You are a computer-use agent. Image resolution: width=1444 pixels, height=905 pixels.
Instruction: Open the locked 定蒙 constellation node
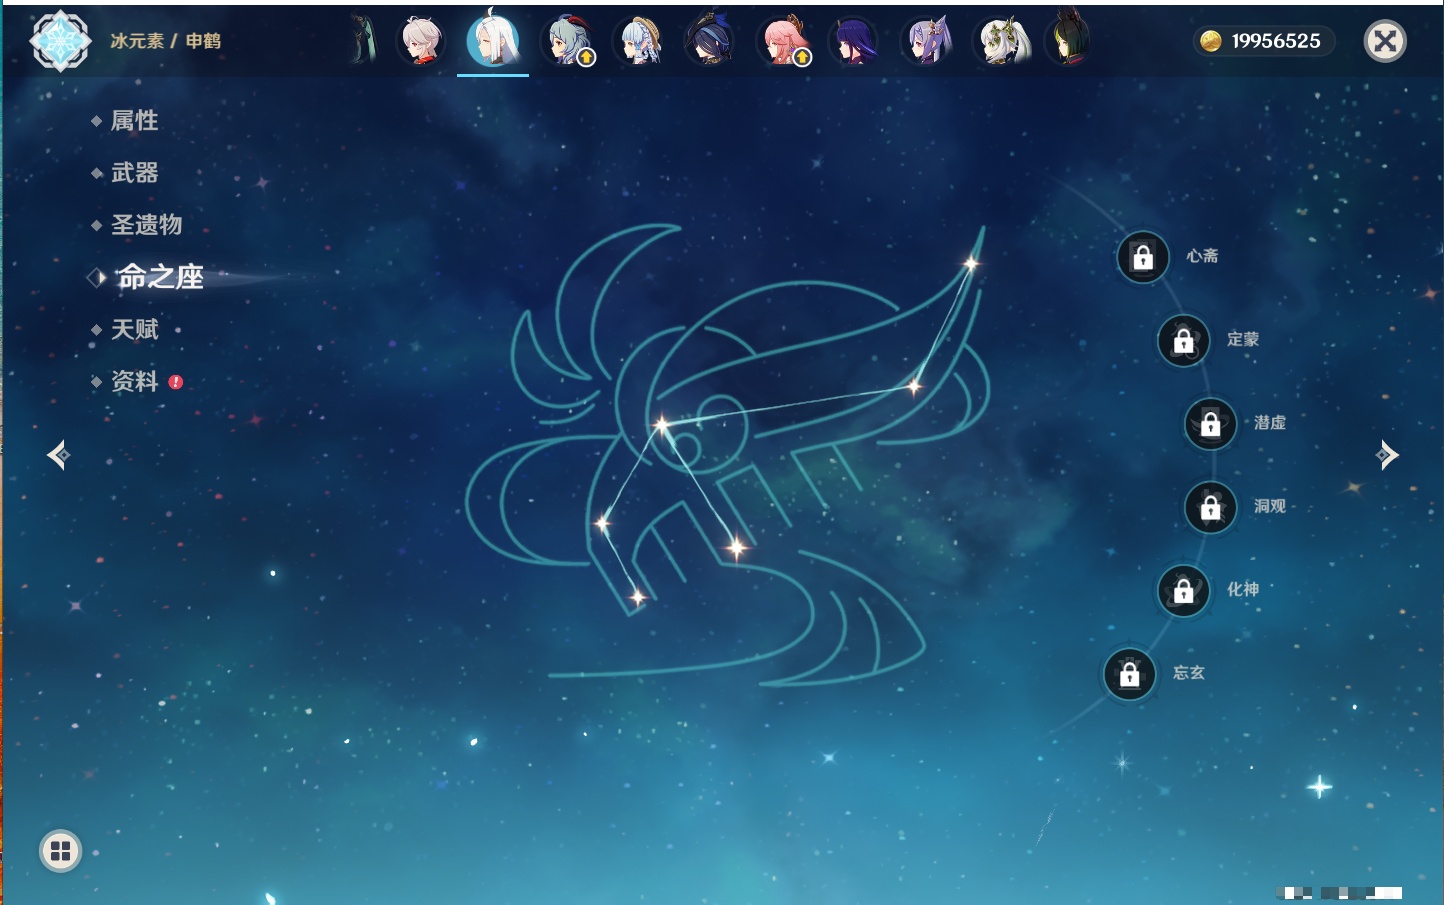pyautogui.click(x=1184, y=340)
